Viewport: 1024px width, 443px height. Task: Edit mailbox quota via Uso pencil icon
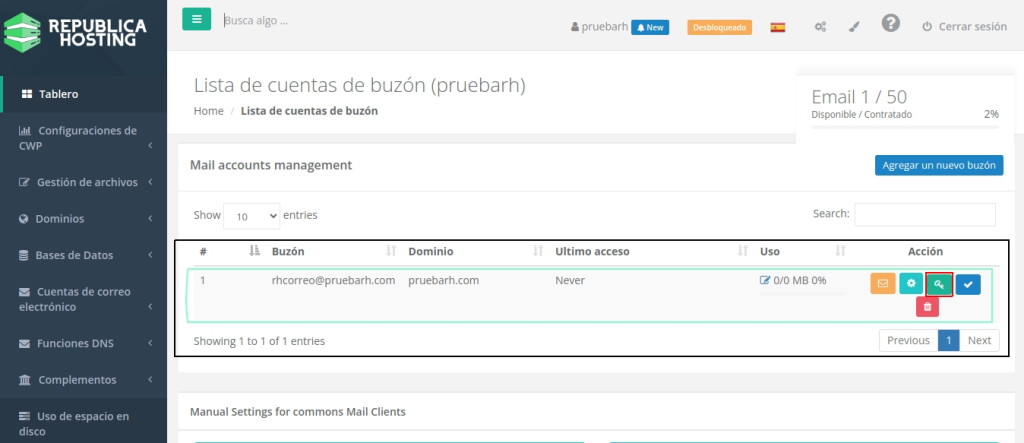pyautogui.click(x=765, y=281)
